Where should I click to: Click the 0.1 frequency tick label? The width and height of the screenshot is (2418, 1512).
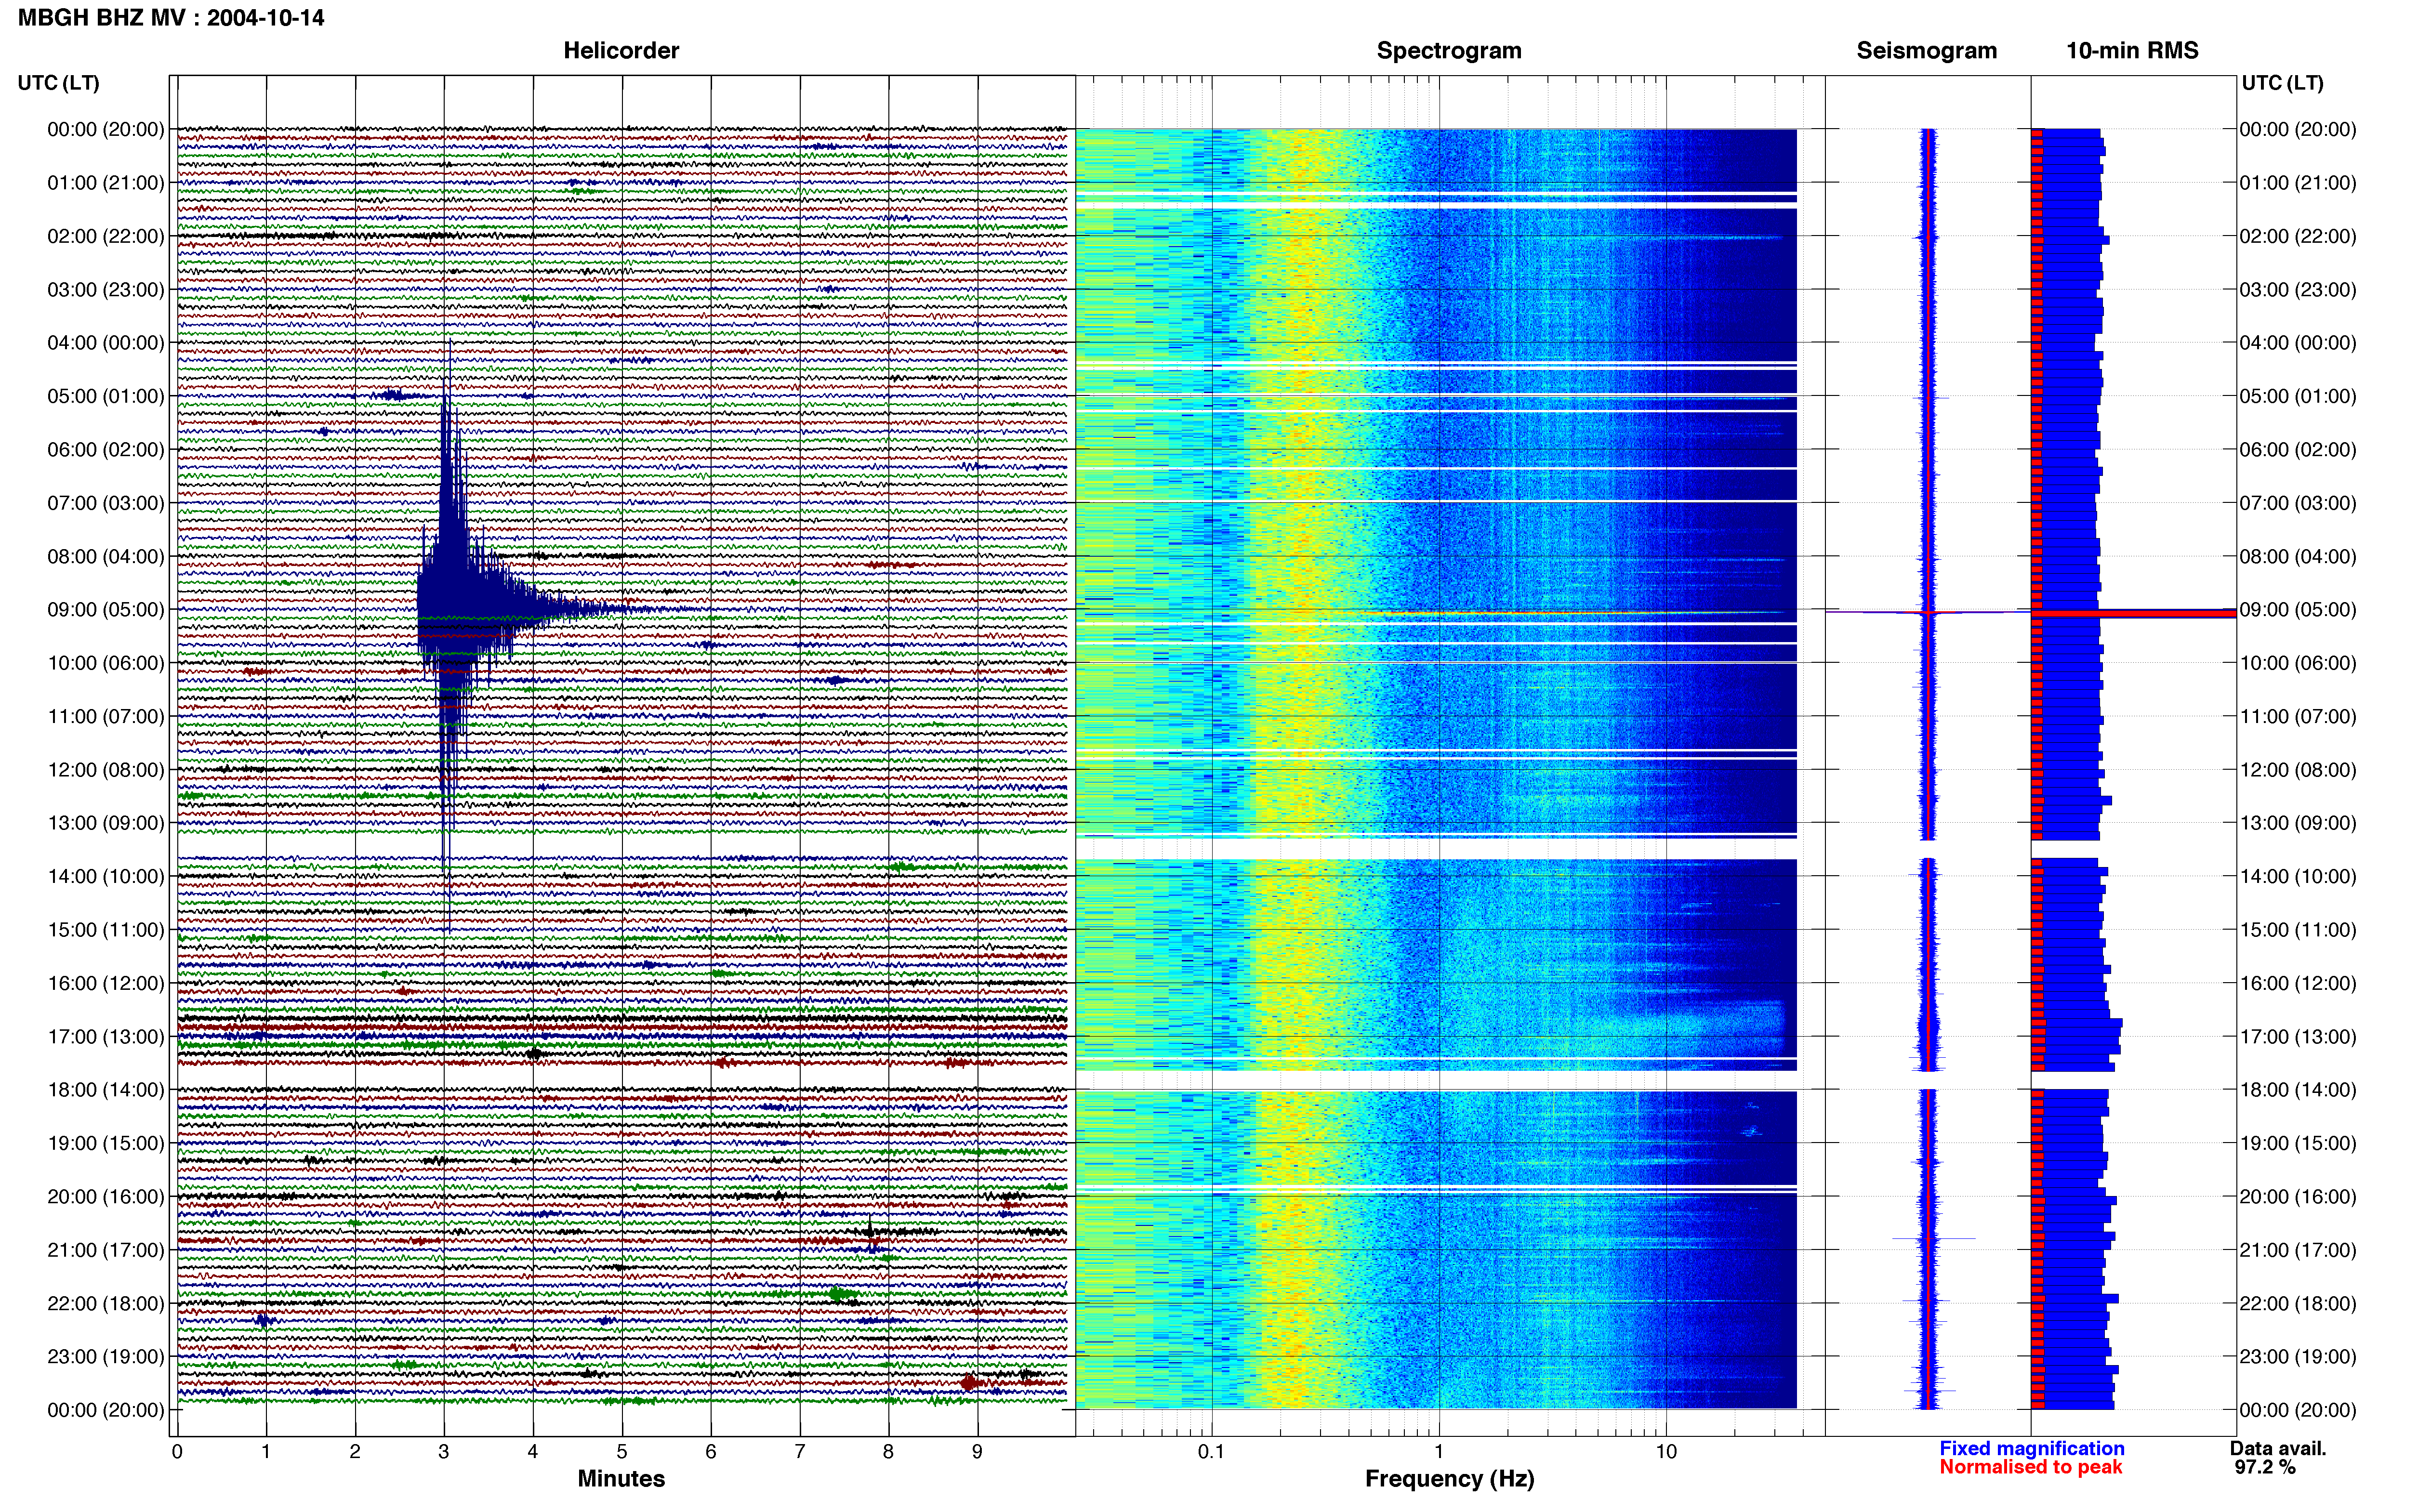(1211, 1451)
